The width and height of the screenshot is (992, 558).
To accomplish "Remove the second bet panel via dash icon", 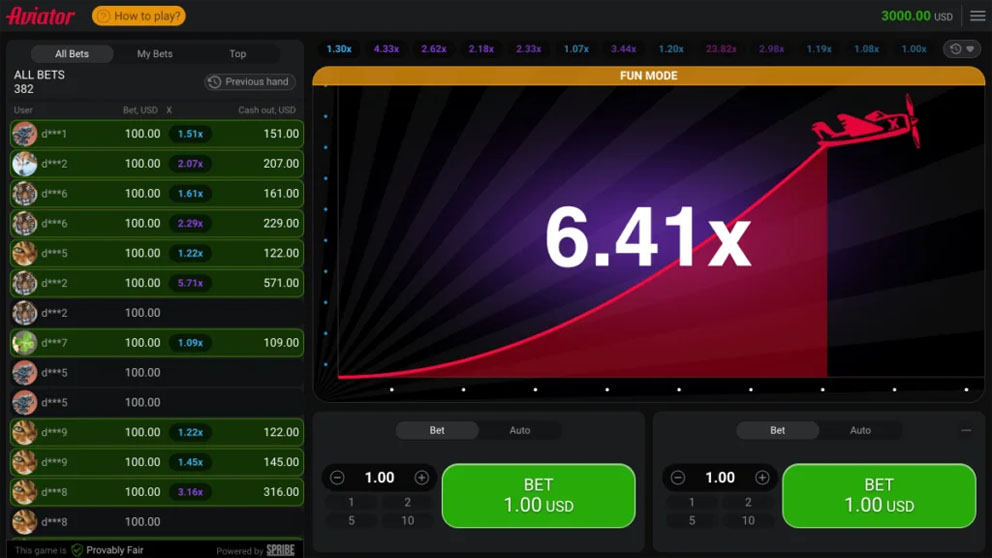I will (966, 430).
